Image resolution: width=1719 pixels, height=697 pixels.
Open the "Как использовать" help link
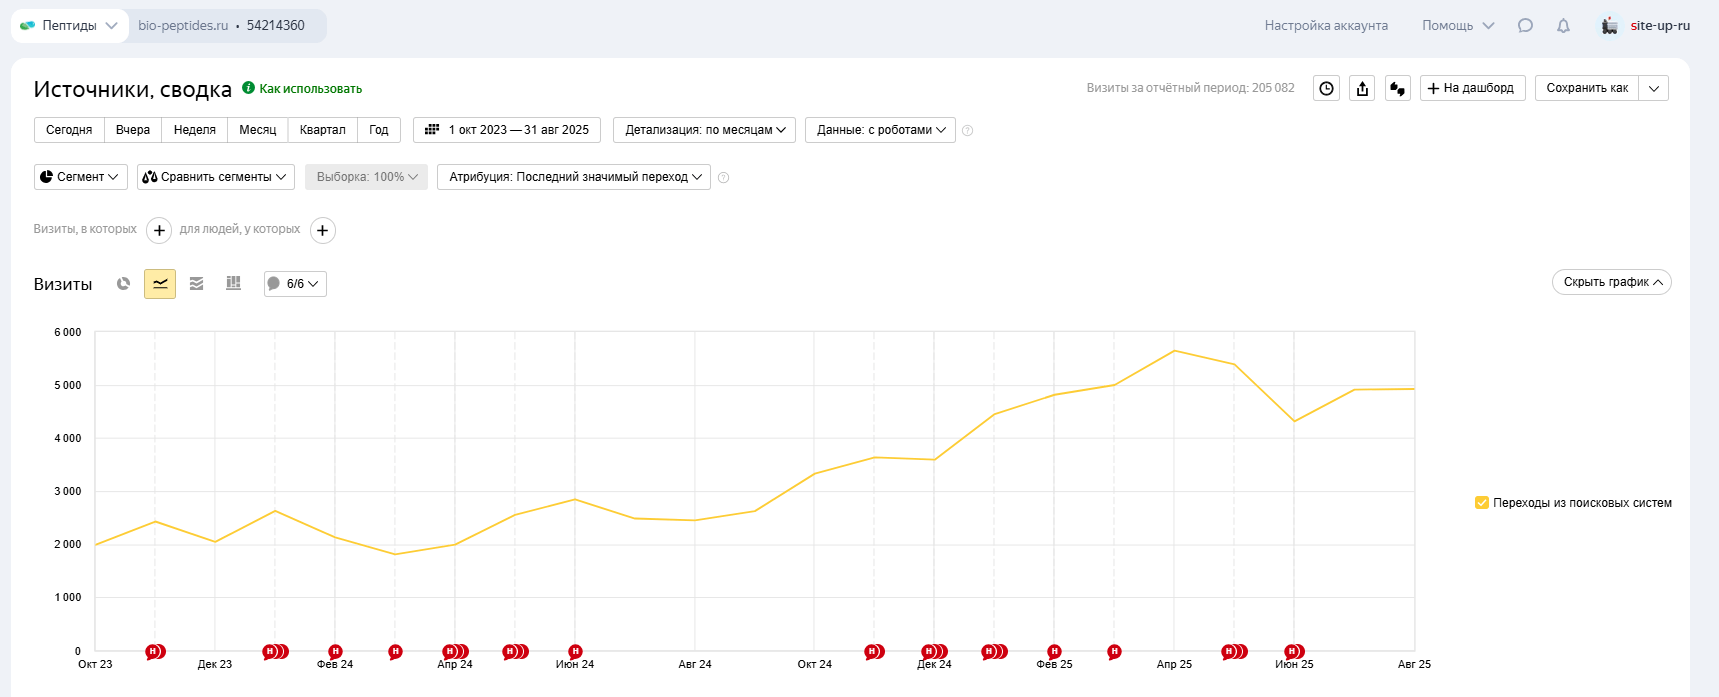click(310, 89)
